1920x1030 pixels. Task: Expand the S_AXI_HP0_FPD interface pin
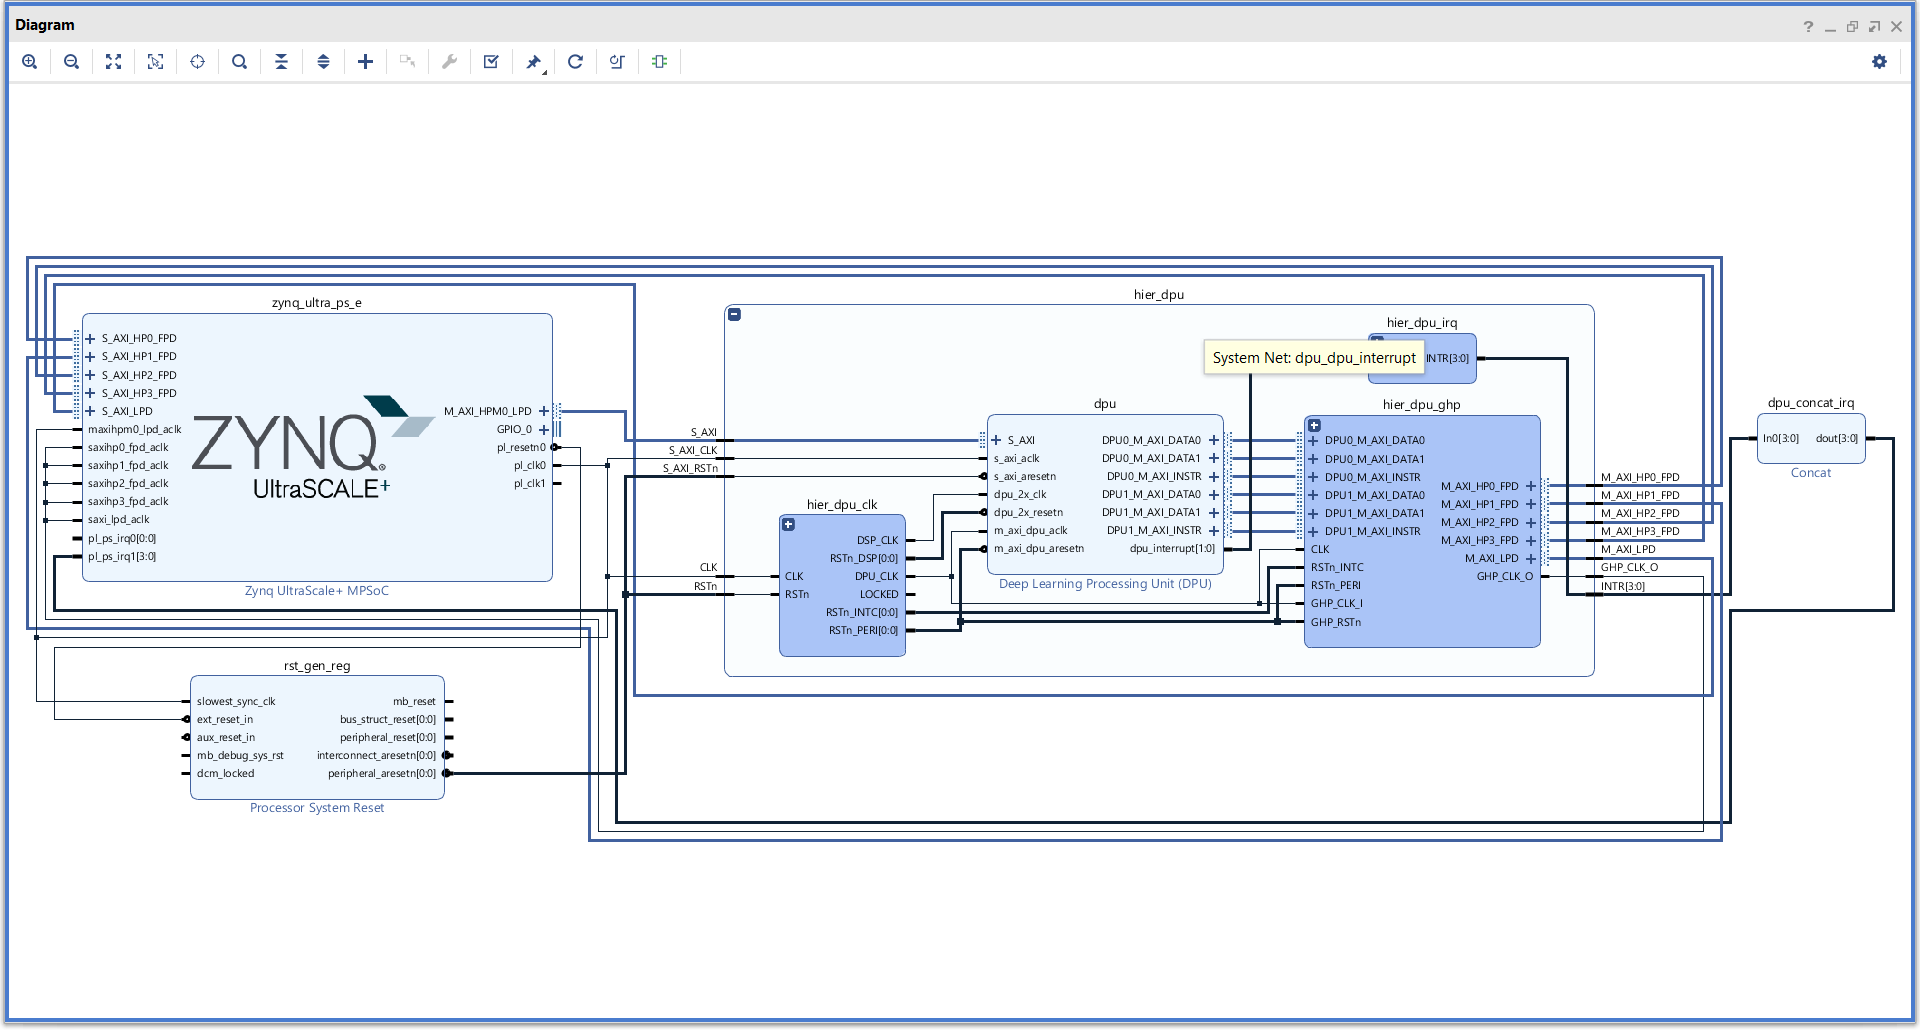pos(89,338)
